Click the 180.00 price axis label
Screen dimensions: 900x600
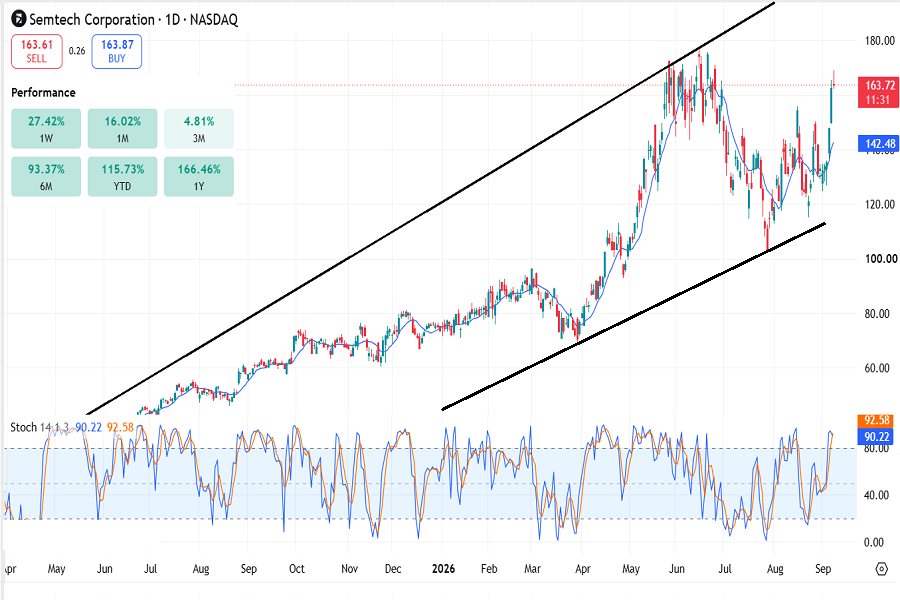879,41
